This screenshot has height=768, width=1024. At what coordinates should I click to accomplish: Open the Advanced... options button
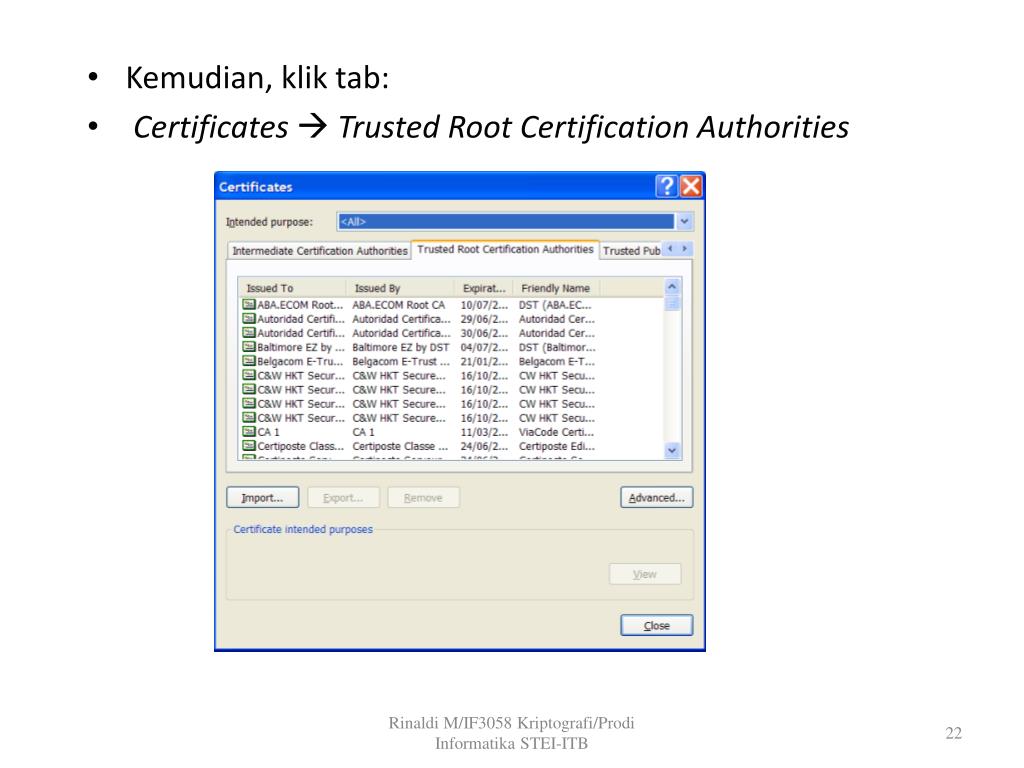(x=656, y=498)
